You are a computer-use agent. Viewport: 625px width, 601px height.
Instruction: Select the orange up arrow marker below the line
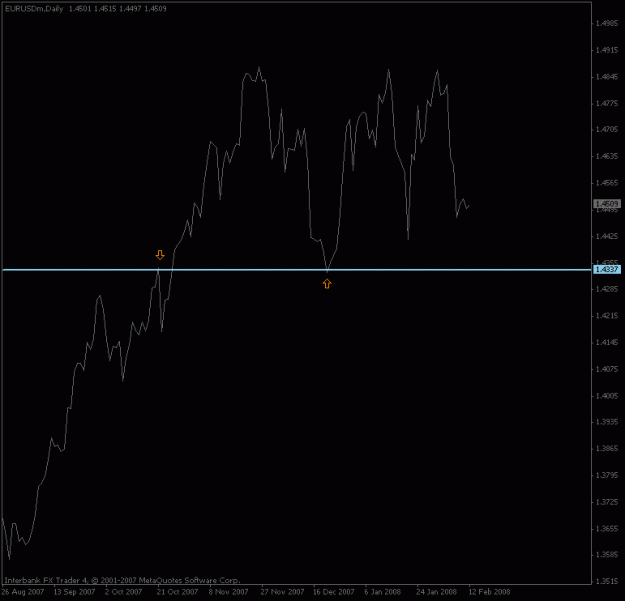327,284
